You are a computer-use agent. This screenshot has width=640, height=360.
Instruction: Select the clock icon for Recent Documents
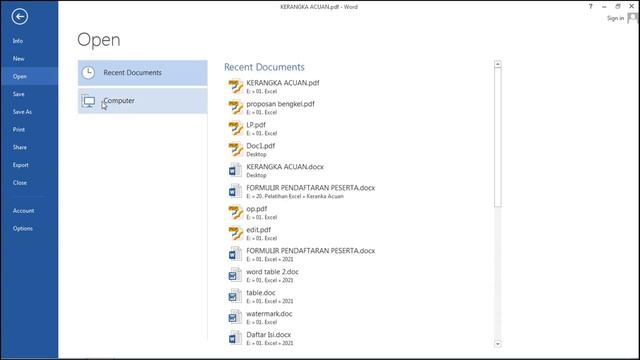(88, 73)
